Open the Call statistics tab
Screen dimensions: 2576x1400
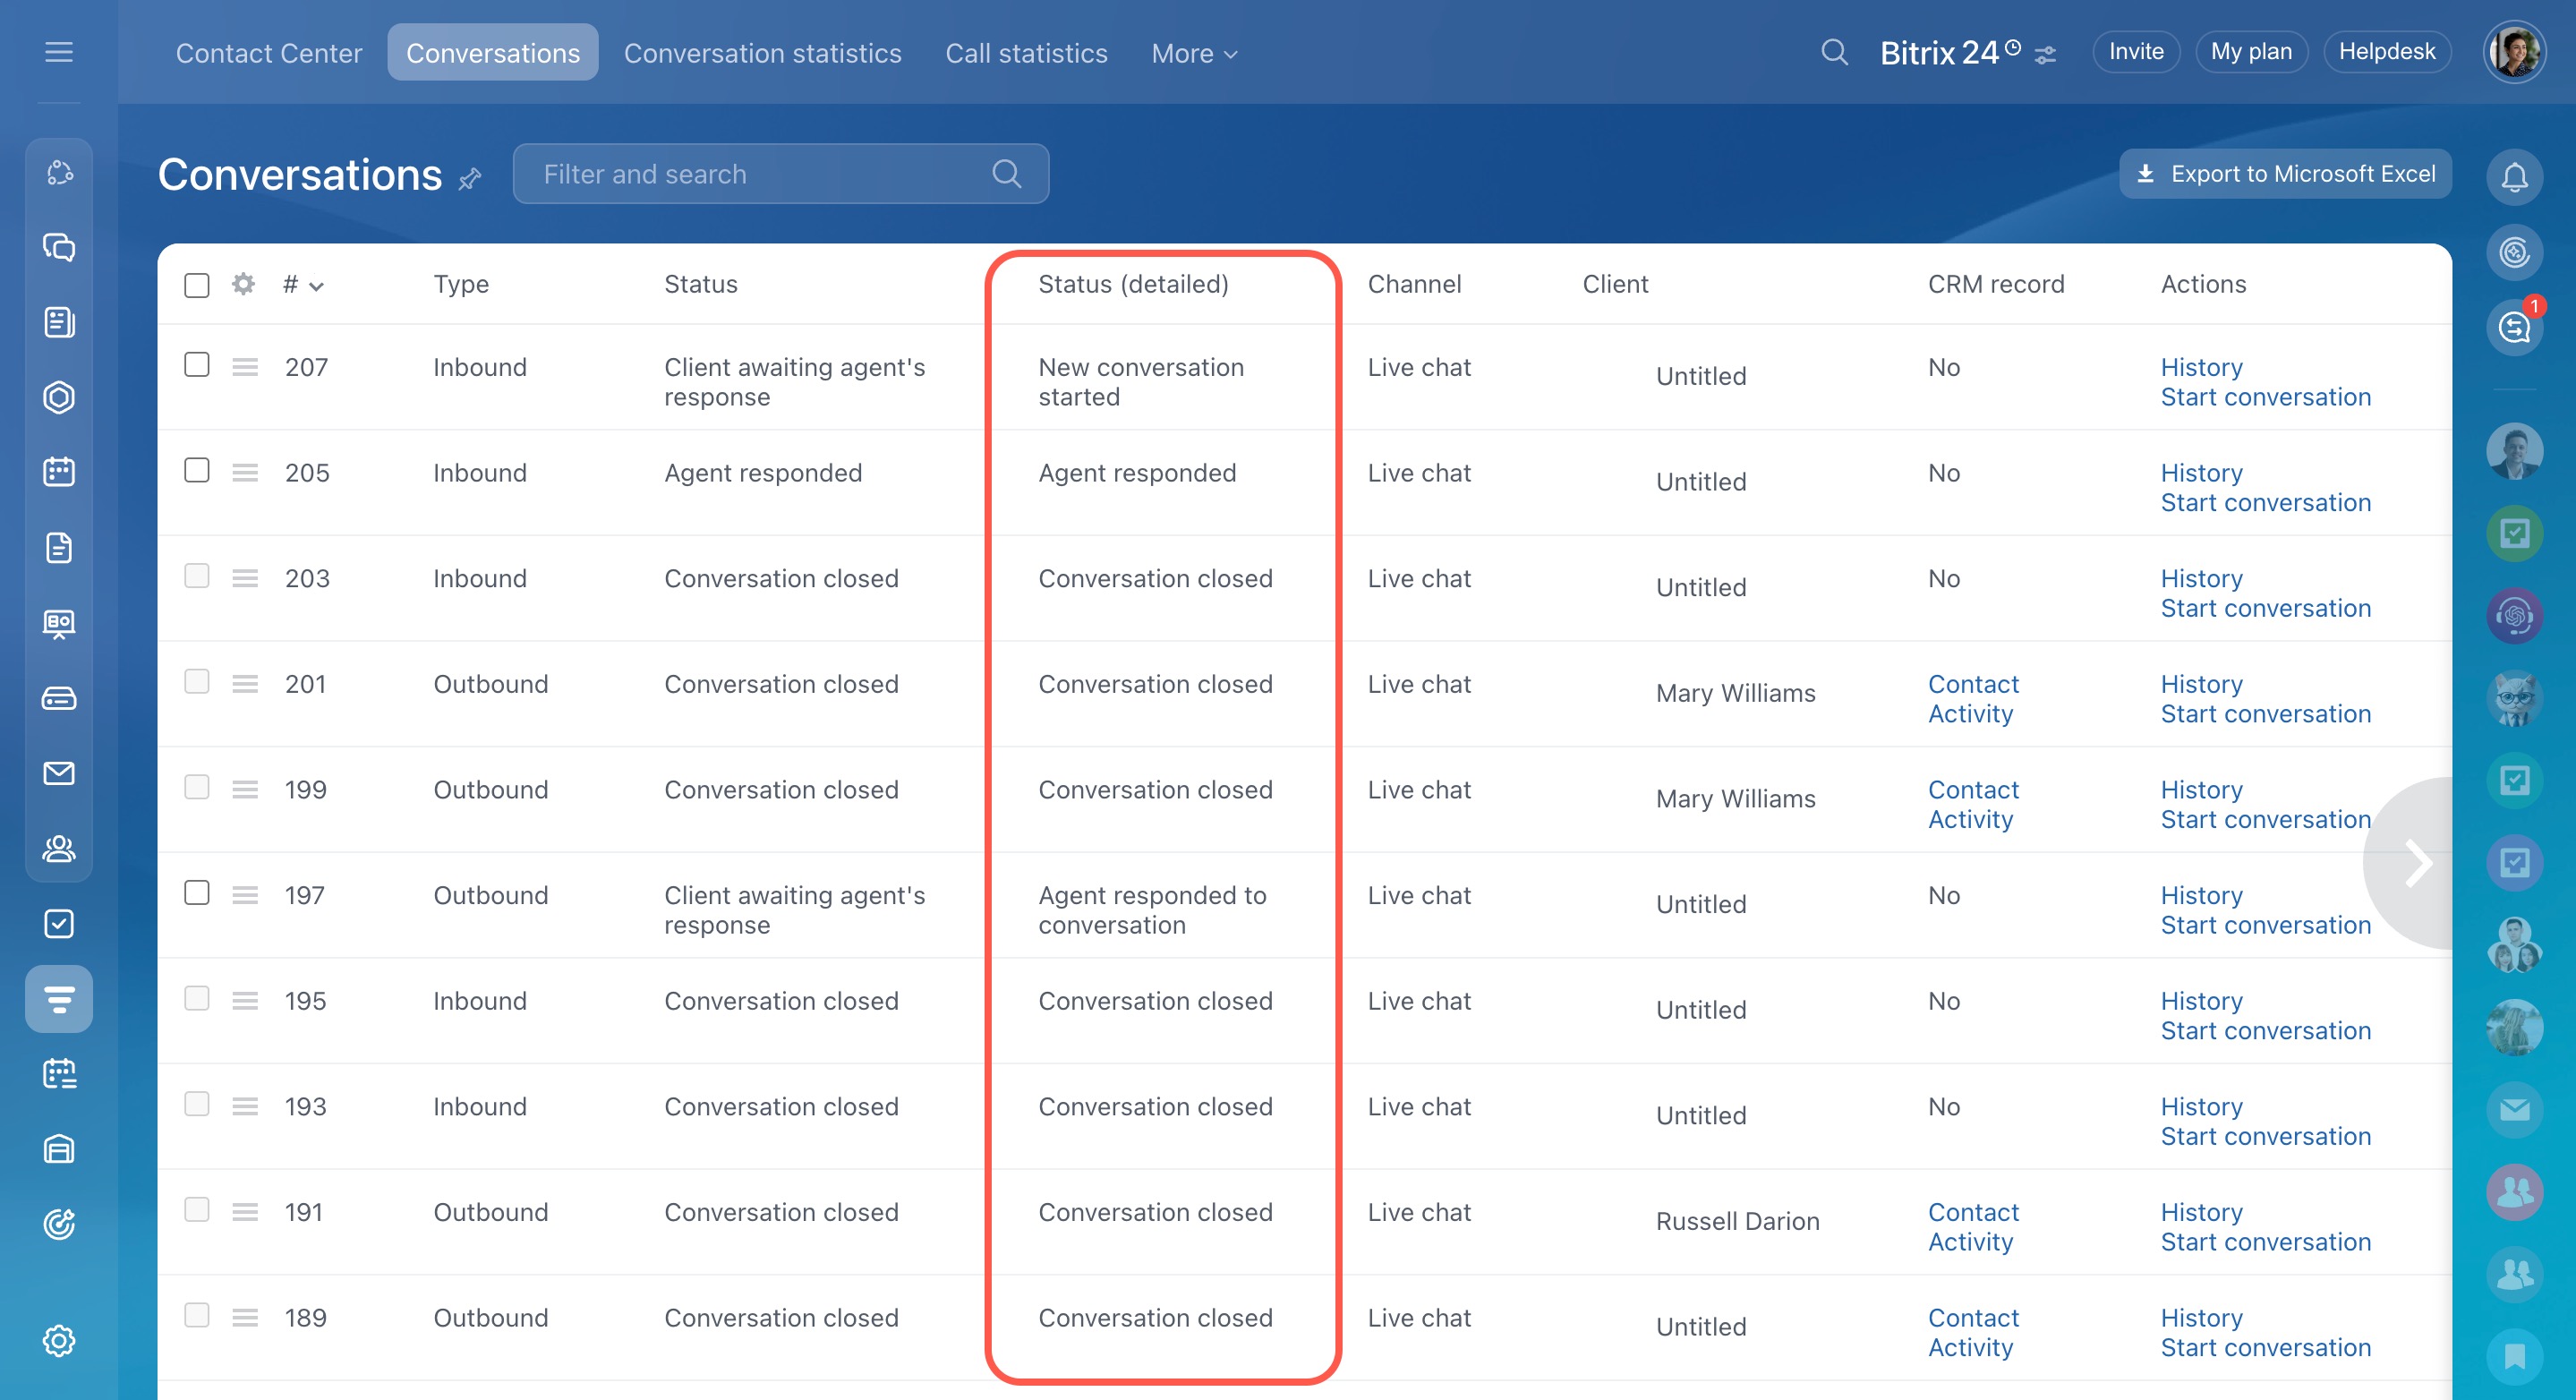click(1026, 53)
